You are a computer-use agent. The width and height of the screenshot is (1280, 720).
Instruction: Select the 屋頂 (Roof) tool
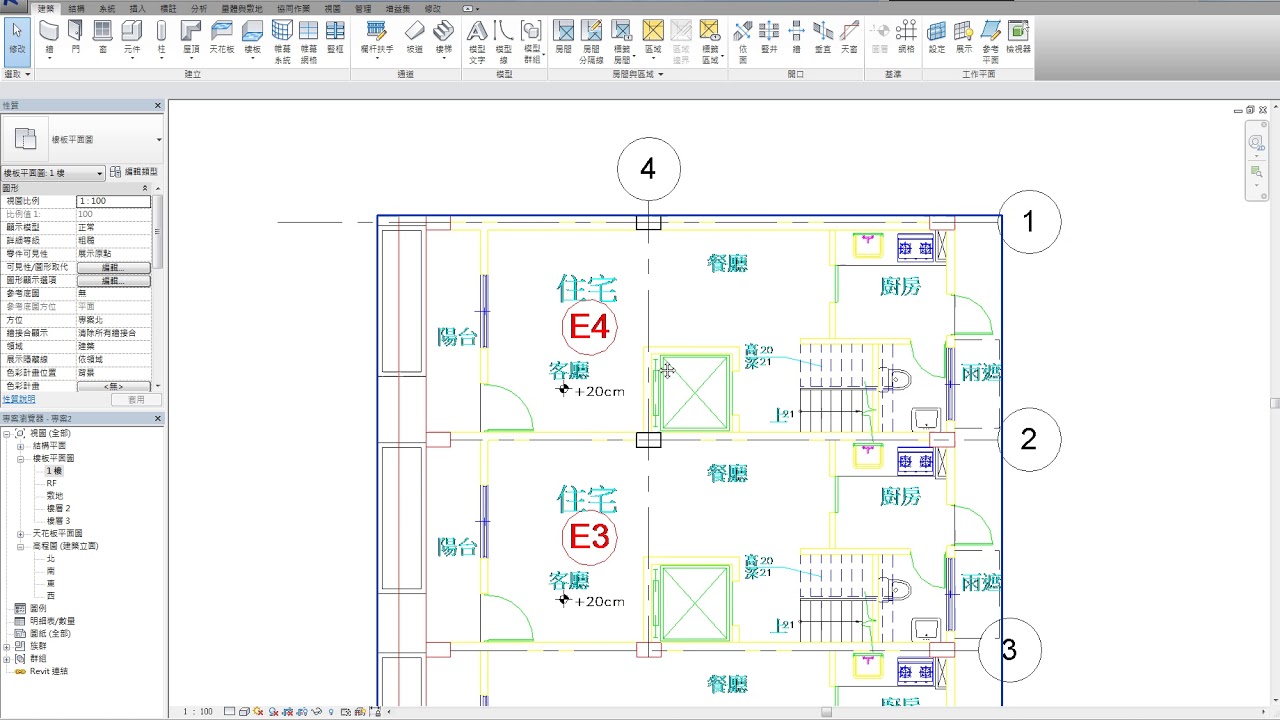191,39
